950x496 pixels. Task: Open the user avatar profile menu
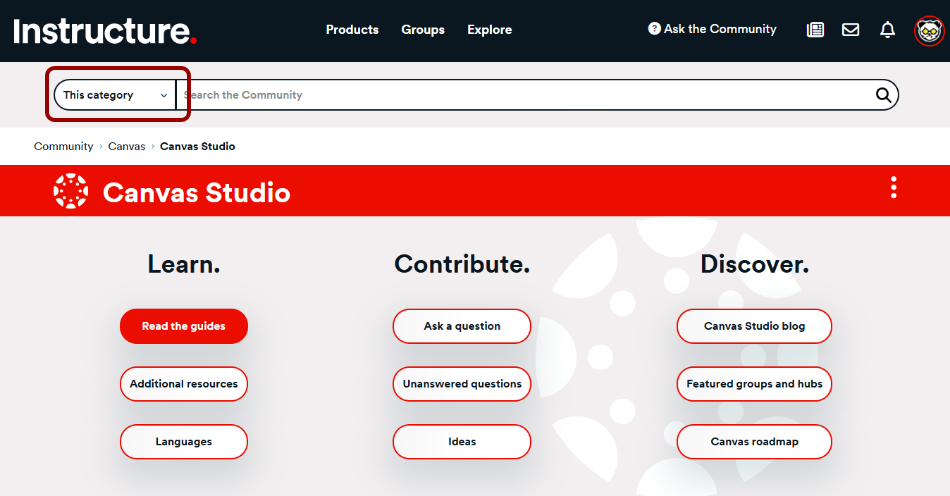(x=929, y=31)
